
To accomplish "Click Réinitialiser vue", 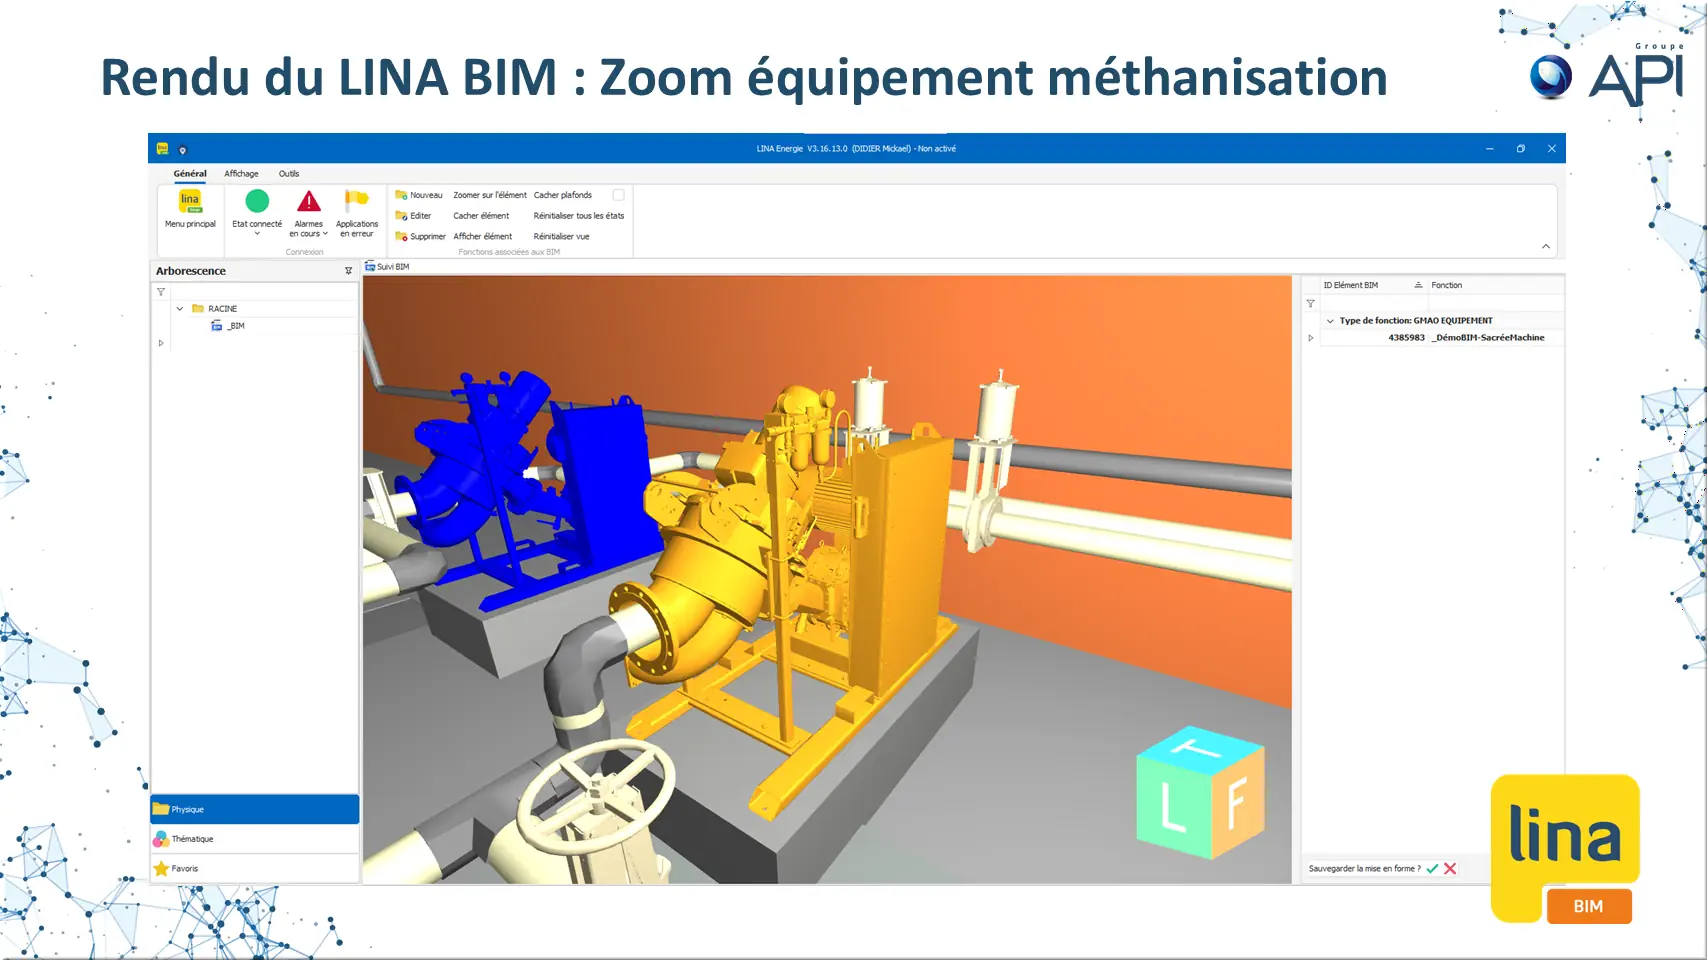I will pos(562,237).
